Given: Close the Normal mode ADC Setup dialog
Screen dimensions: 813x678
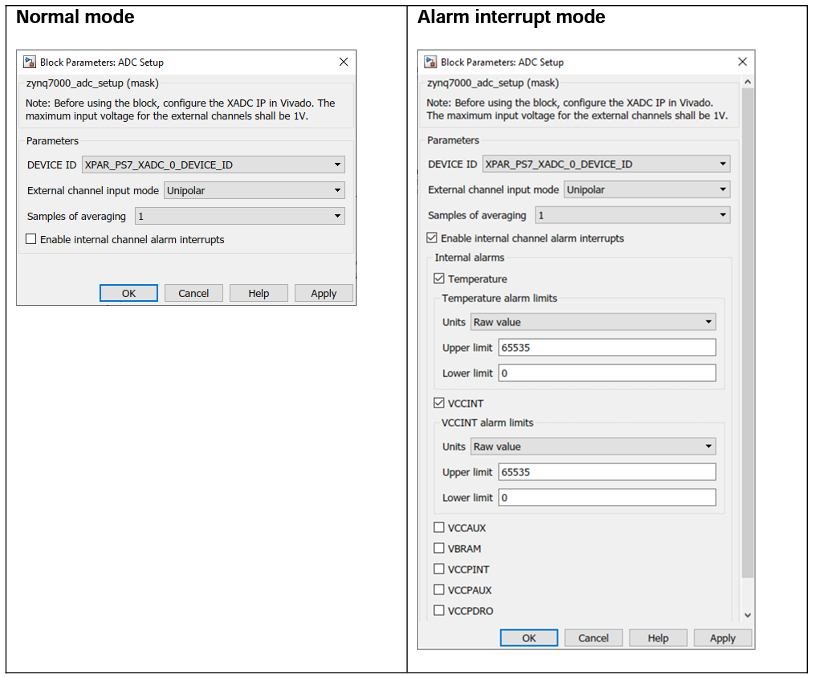Looking at the screenshot, I should [x=343, y=62].
